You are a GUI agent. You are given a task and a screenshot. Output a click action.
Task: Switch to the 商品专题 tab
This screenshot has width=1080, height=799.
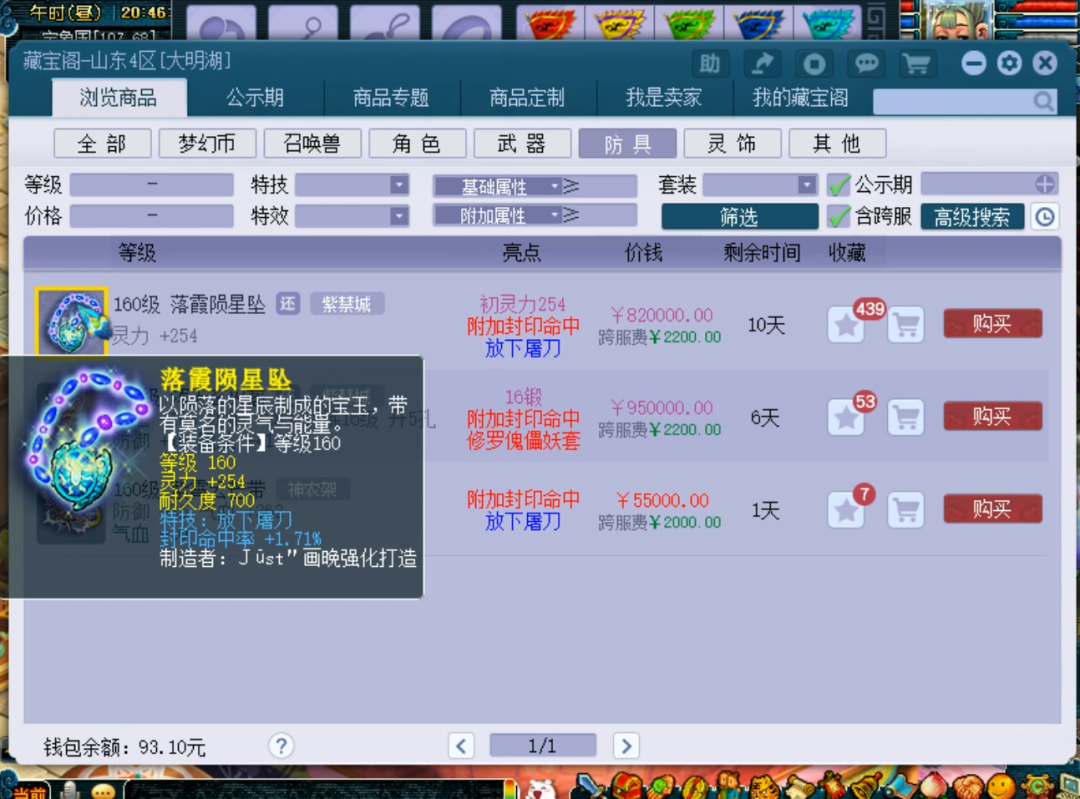tap(391, 98)
